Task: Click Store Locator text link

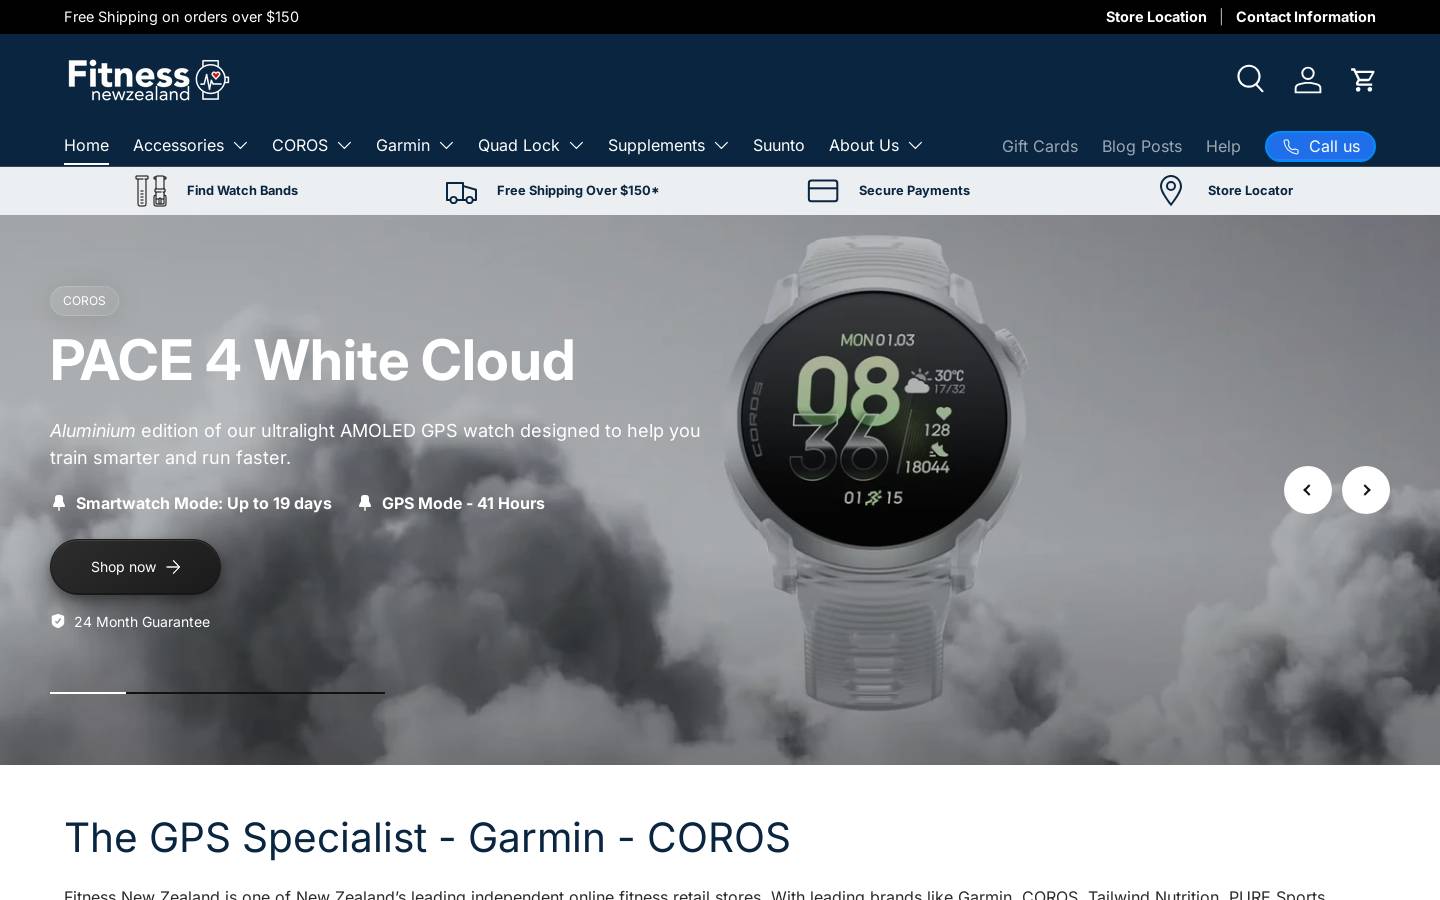Action: point(1250,190)
